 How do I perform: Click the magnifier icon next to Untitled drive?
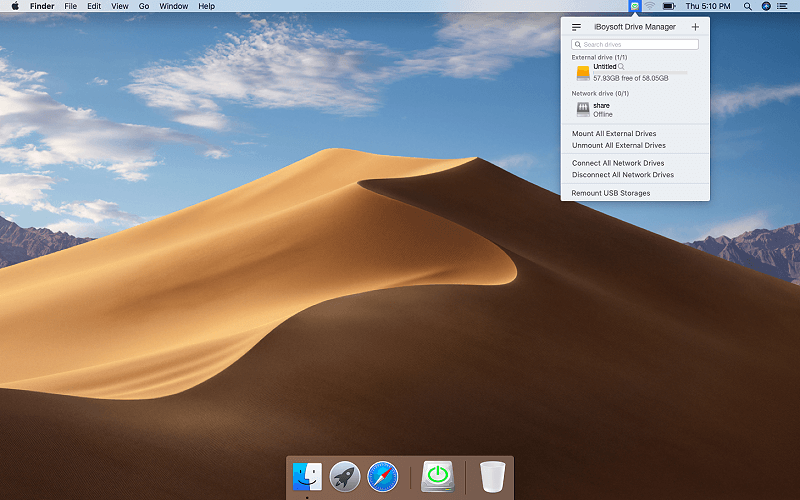(621, 67)
